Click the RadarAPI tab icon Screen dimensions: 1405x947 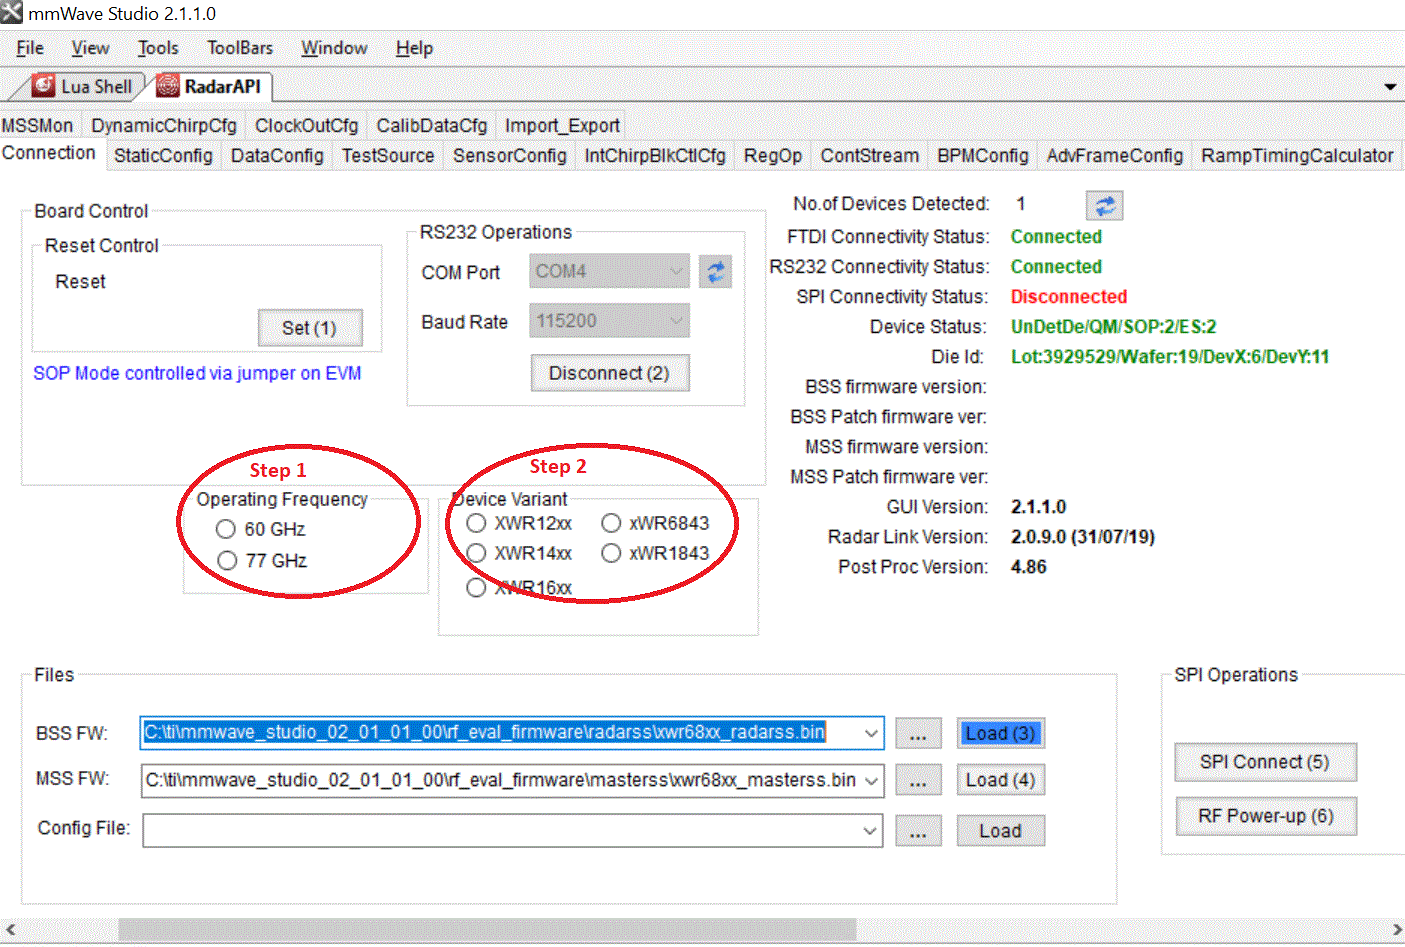click(168, 86)
